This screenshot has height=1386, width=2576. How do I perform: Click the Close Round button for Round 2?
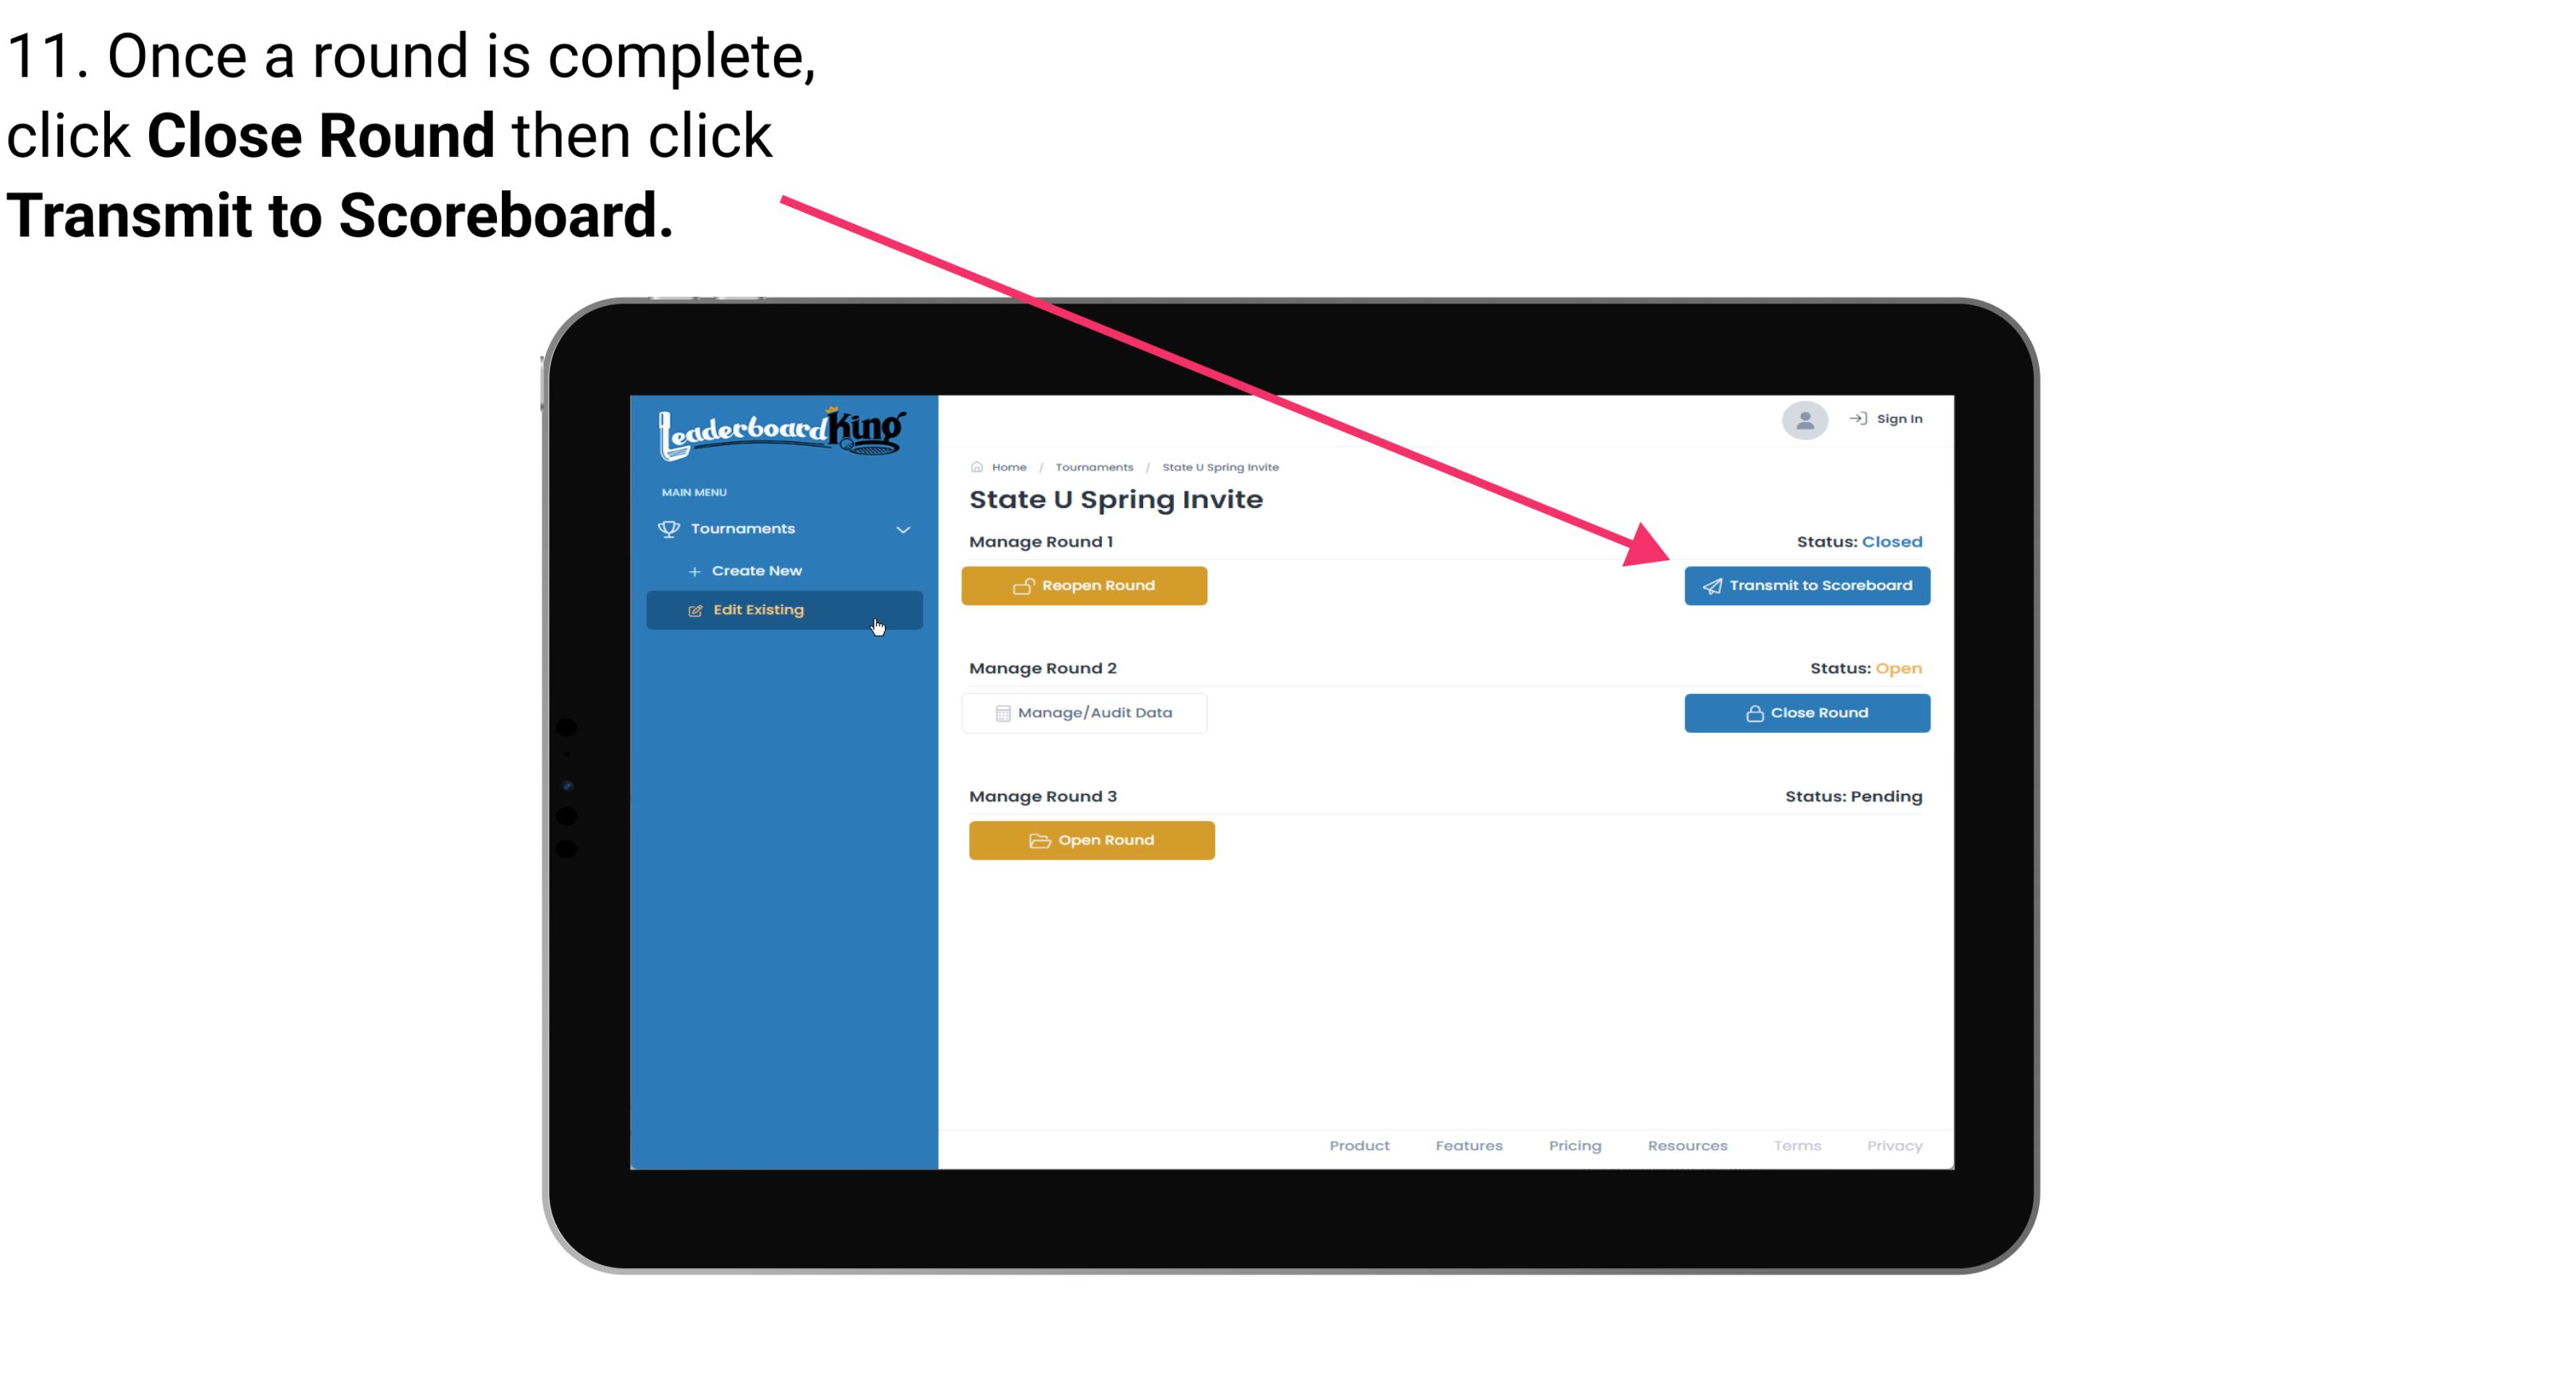(1807, 712)
